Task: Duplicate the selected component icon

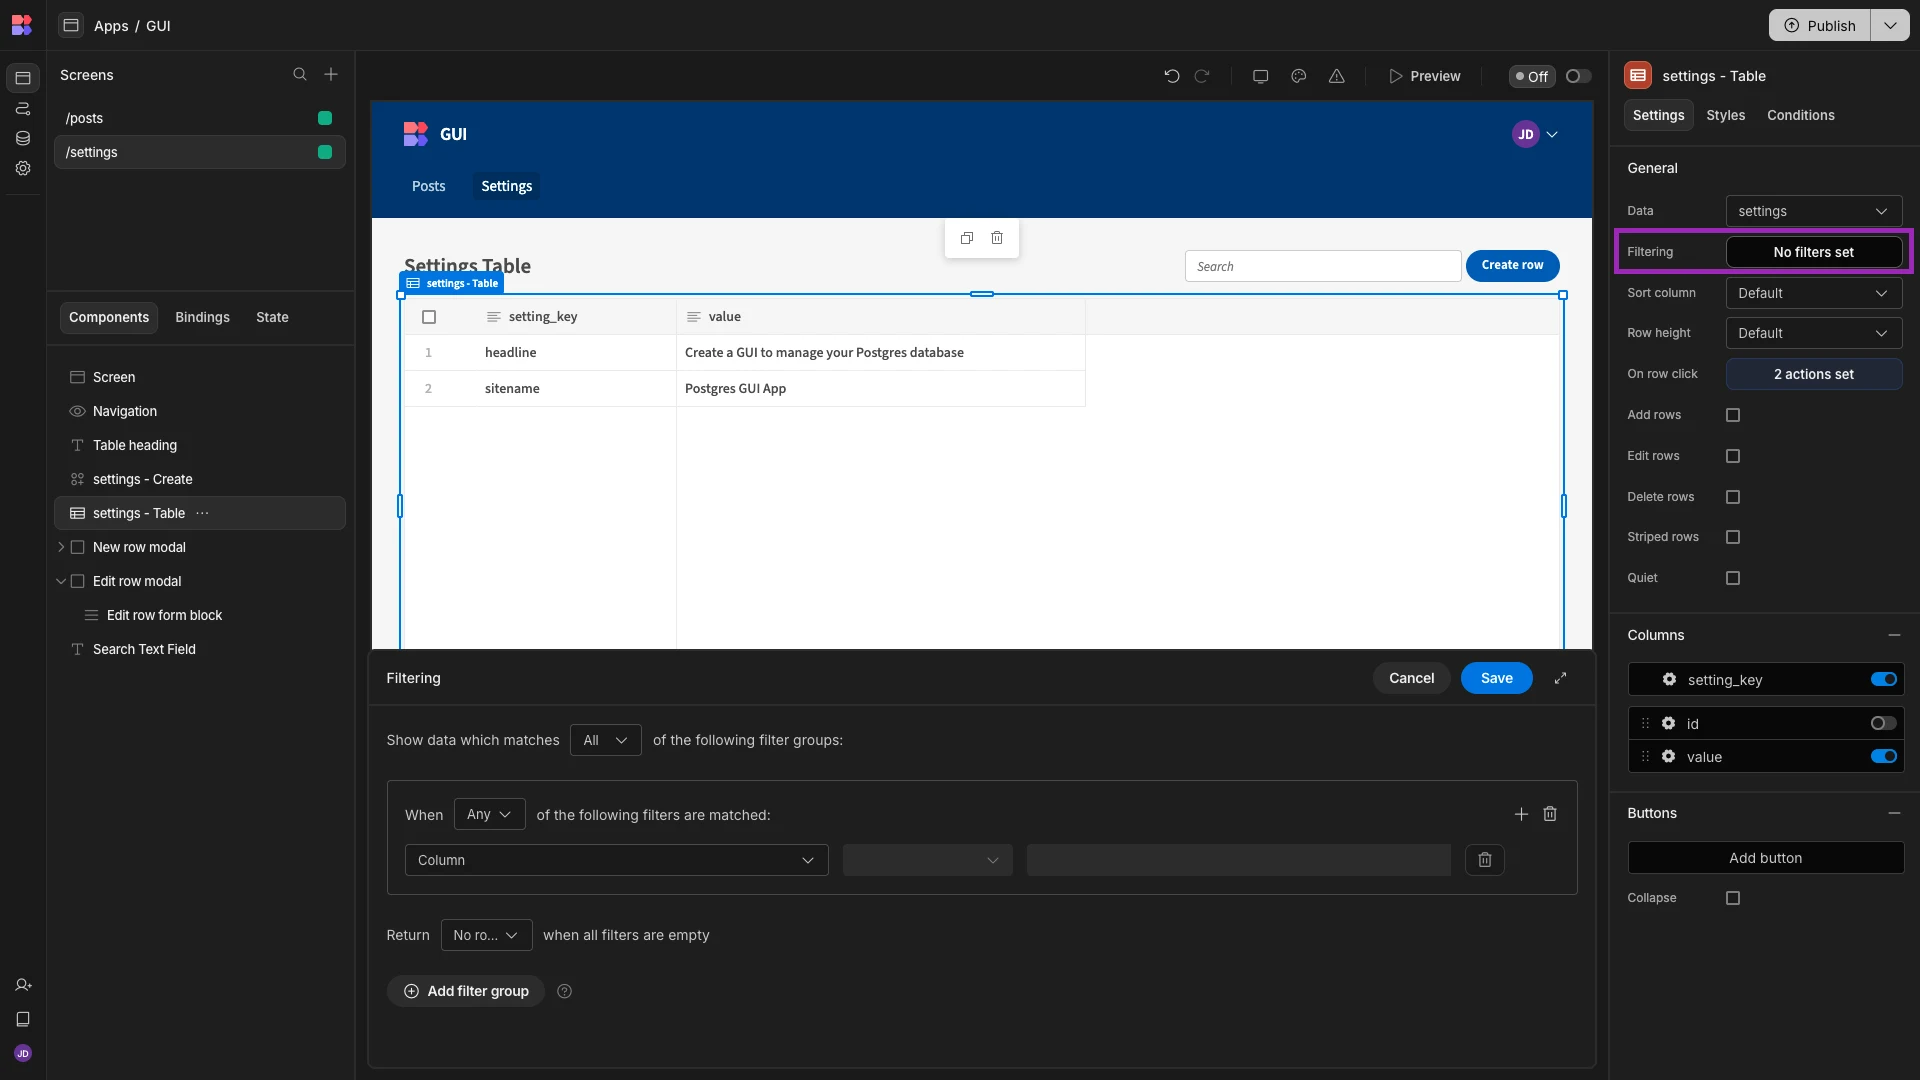Action: coord(967,238)
